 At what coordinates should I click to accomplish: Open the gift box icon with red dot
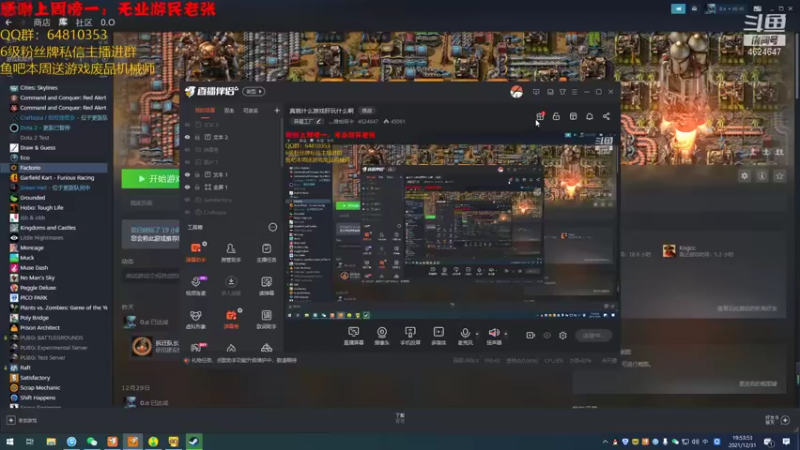pos(540,116)
